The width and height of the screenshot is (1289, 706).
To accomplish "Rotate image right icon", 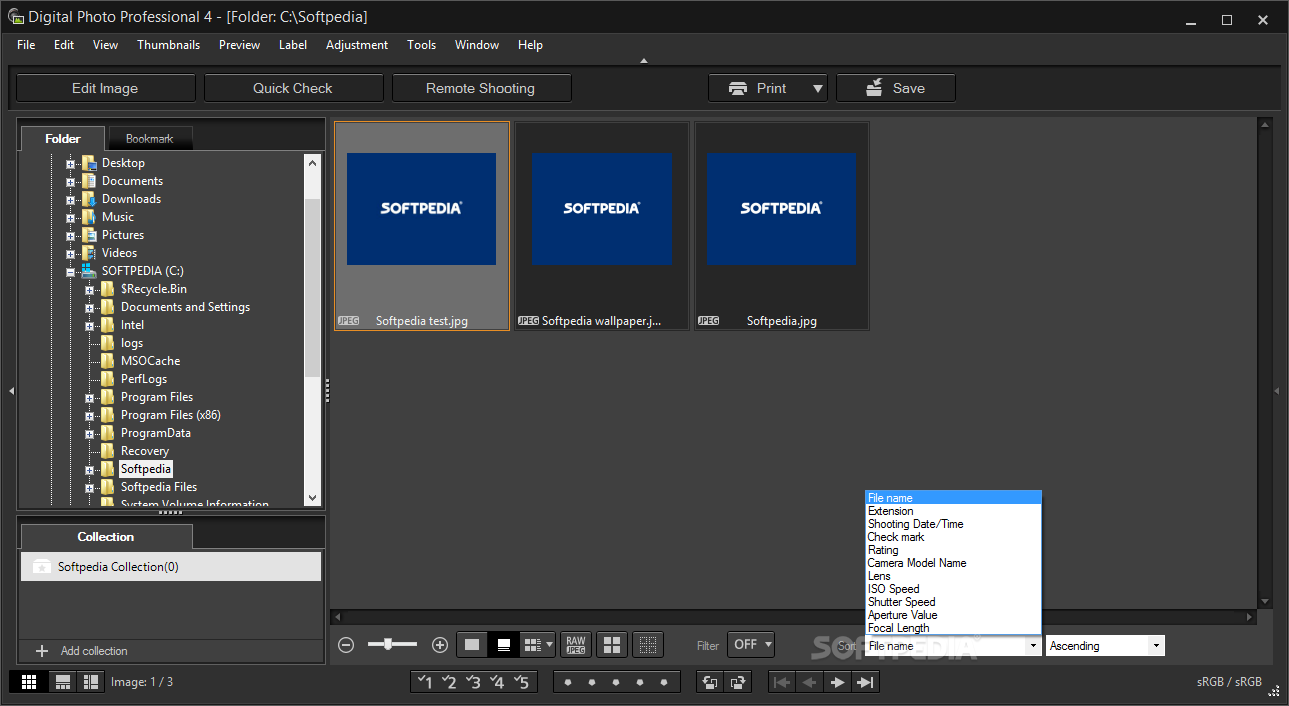I will [738, 682].
